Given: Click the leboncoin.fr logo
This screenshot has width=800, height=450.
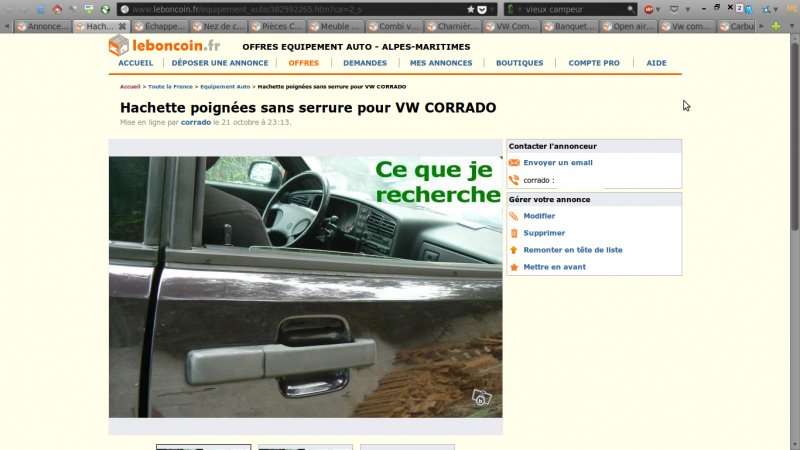Looking at the screenshot, I should 164,45.
